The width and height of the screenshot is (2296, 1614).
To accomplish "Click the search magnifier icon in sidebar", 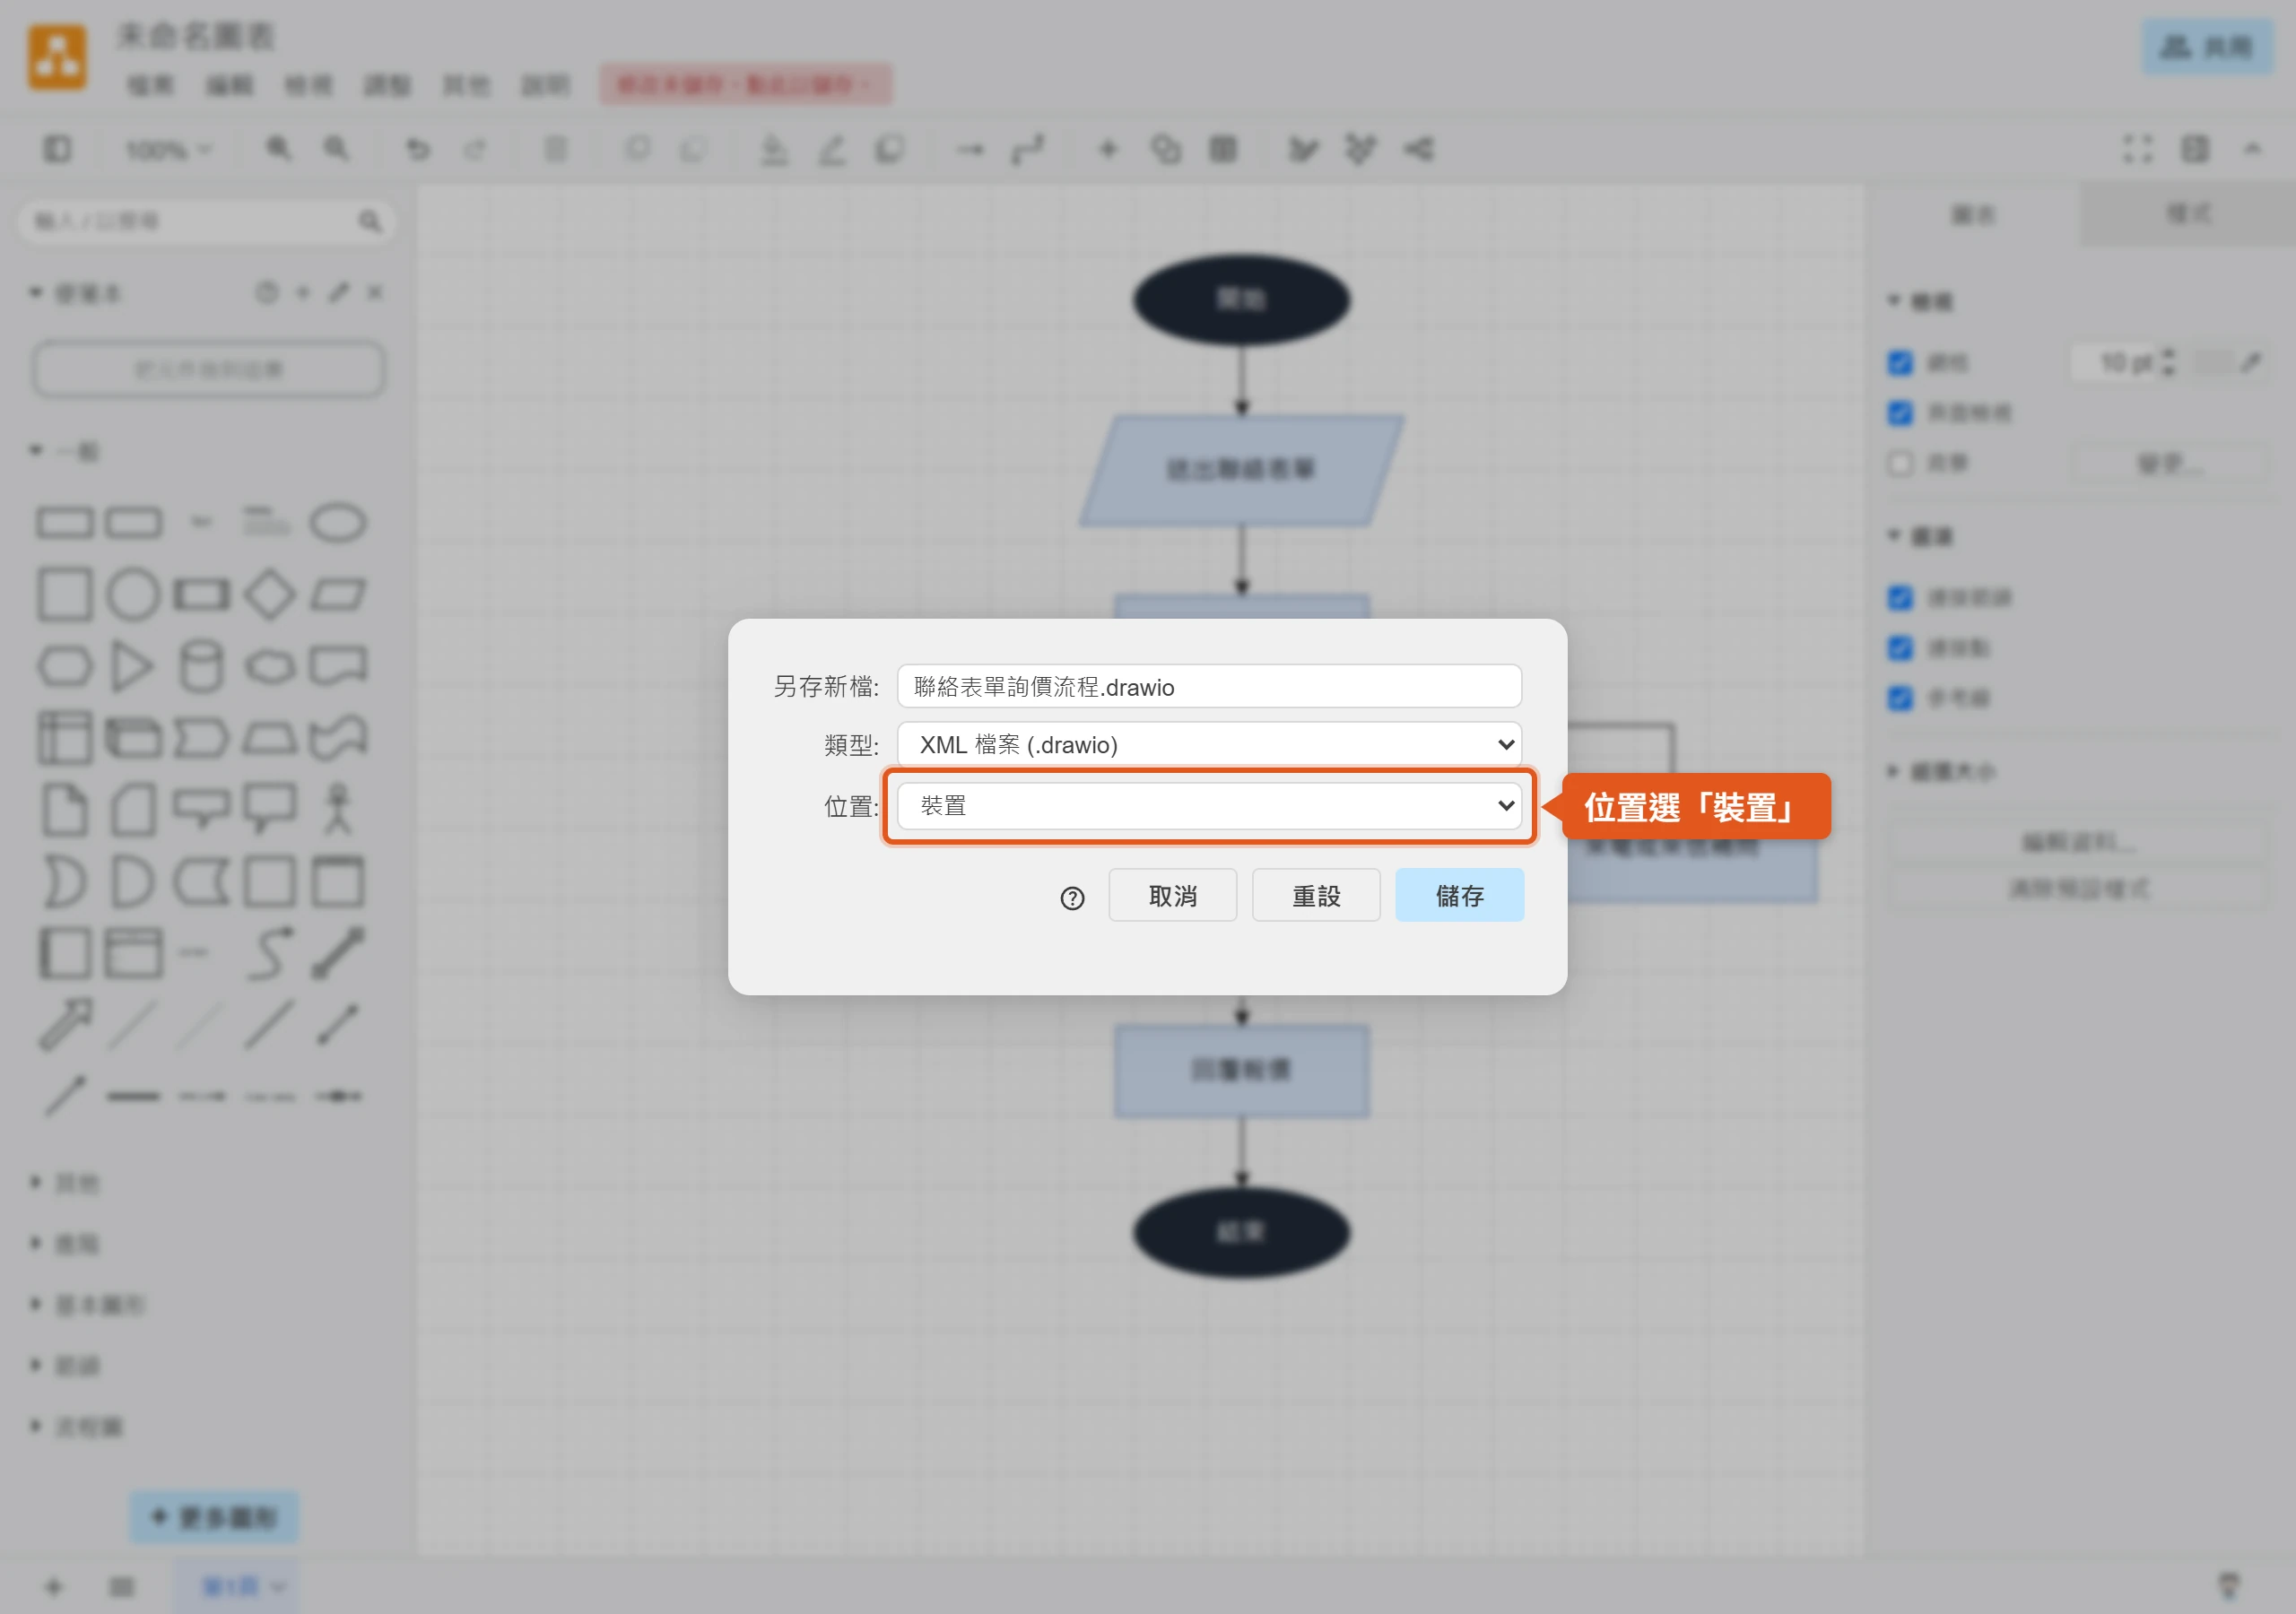I will (370, 221).
